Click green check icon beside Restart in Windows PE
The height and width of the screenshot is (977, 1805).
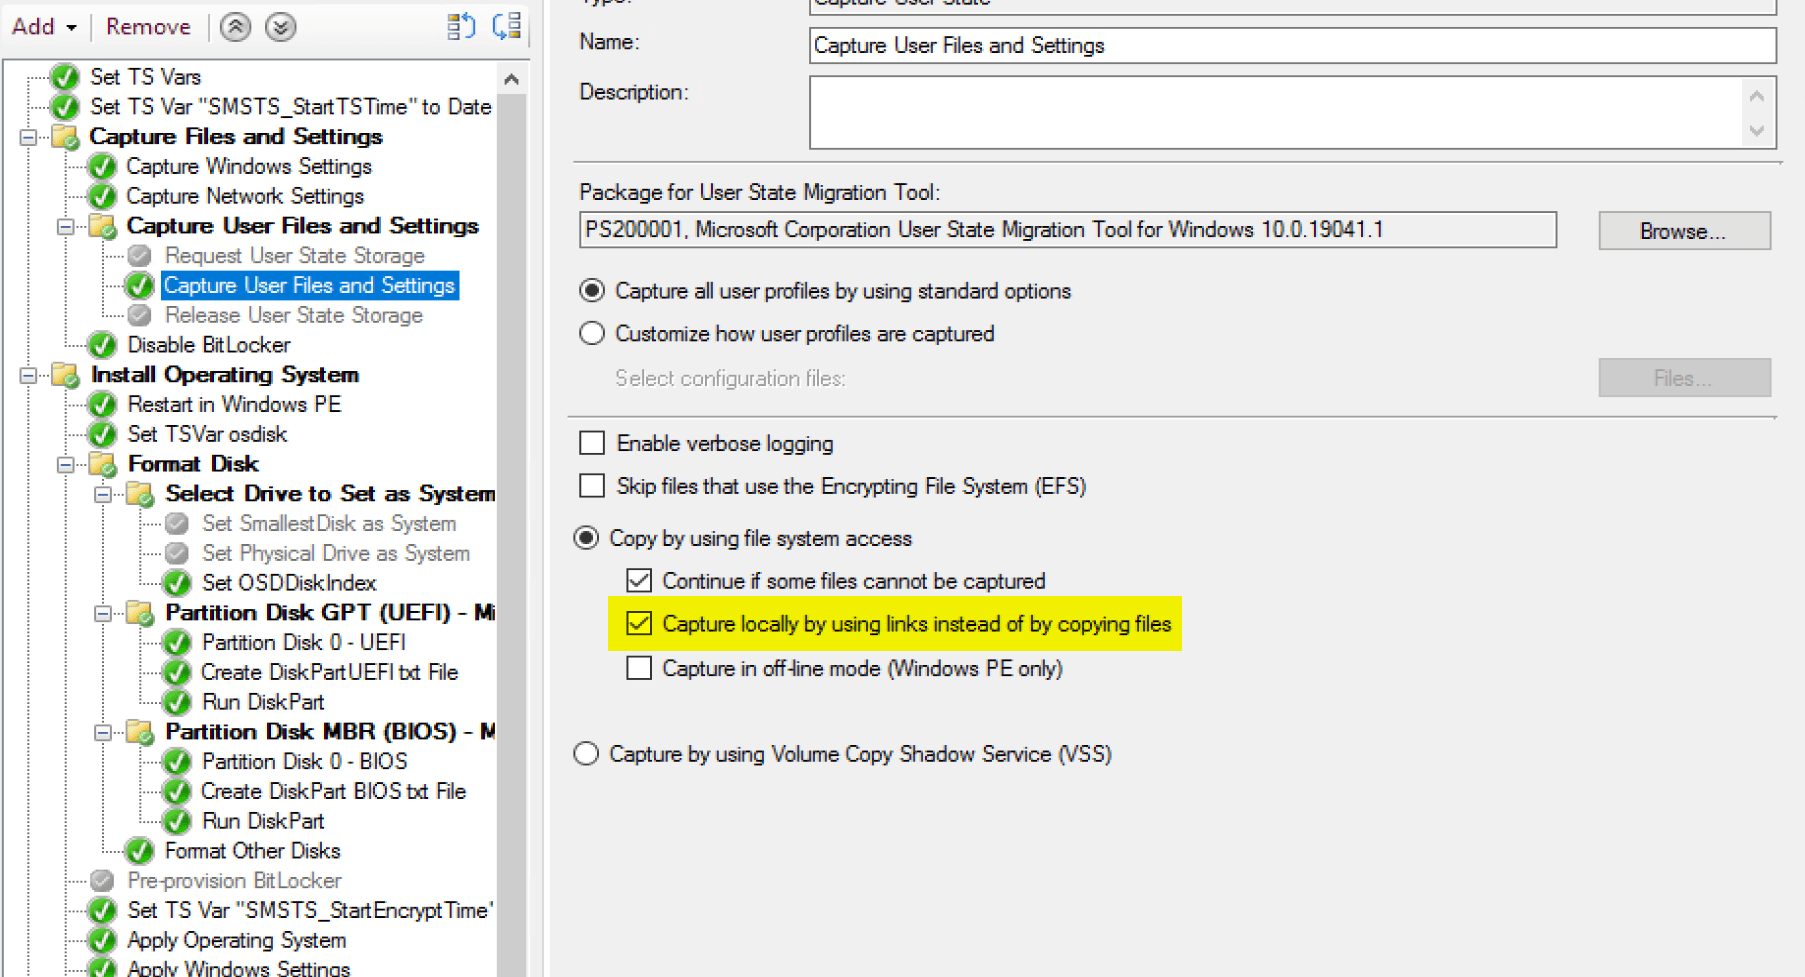click(x=102, y=405)
